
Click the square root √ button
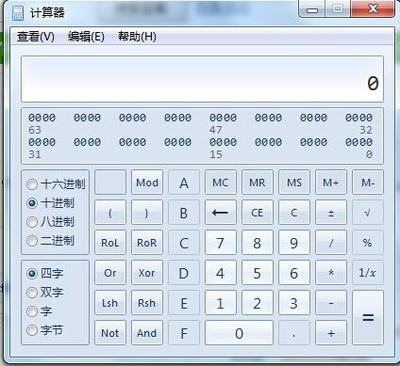click(368, 213)
